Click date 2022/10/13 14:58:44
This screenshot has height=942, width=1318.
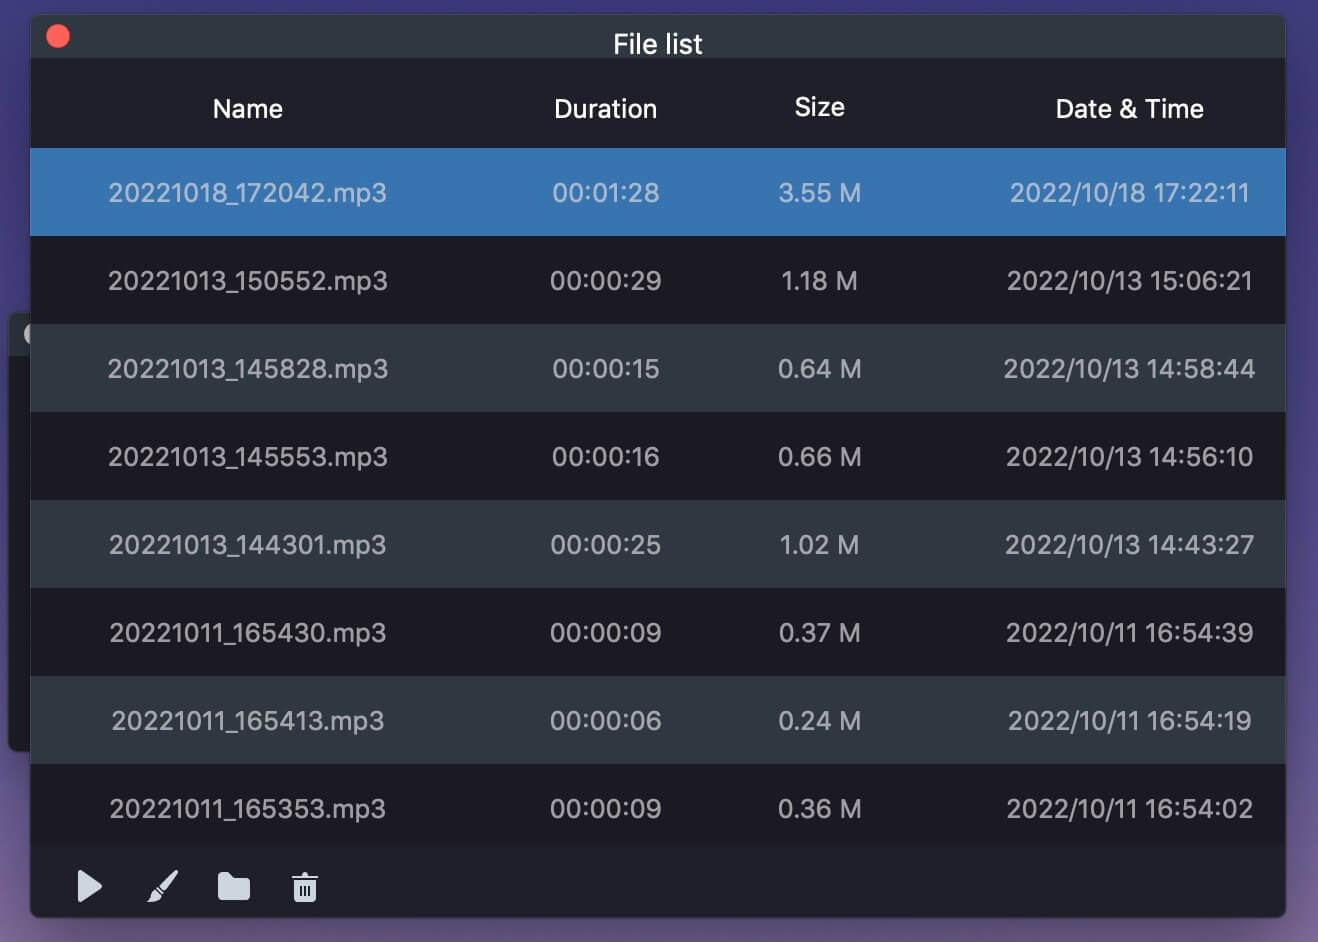pyautogui.click(x=1130, y=368)
